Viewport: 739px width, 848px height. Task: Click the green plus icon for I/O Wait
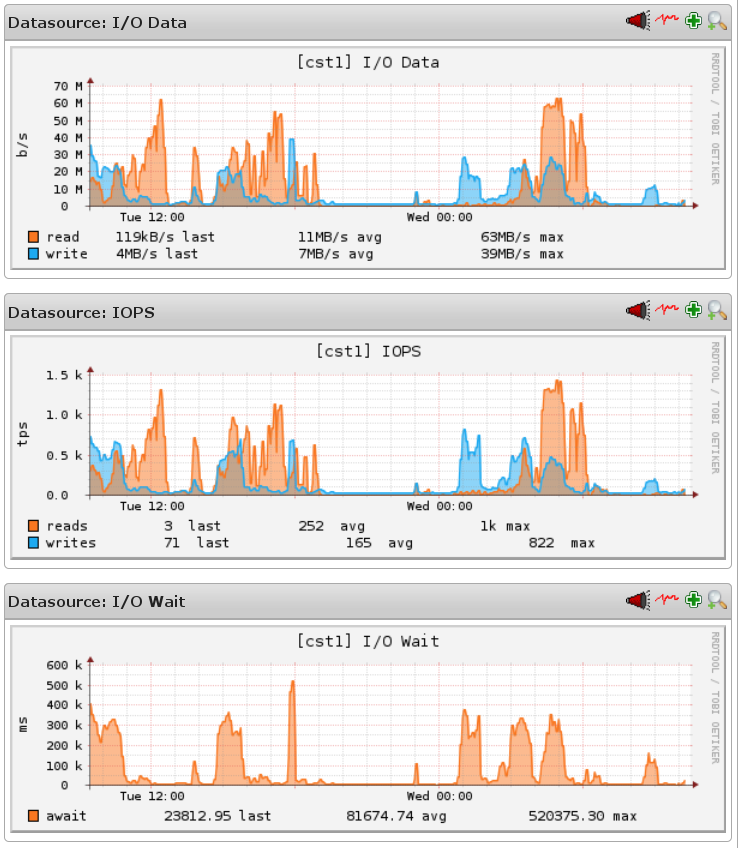pyautogui.click(x=693, y=600)
